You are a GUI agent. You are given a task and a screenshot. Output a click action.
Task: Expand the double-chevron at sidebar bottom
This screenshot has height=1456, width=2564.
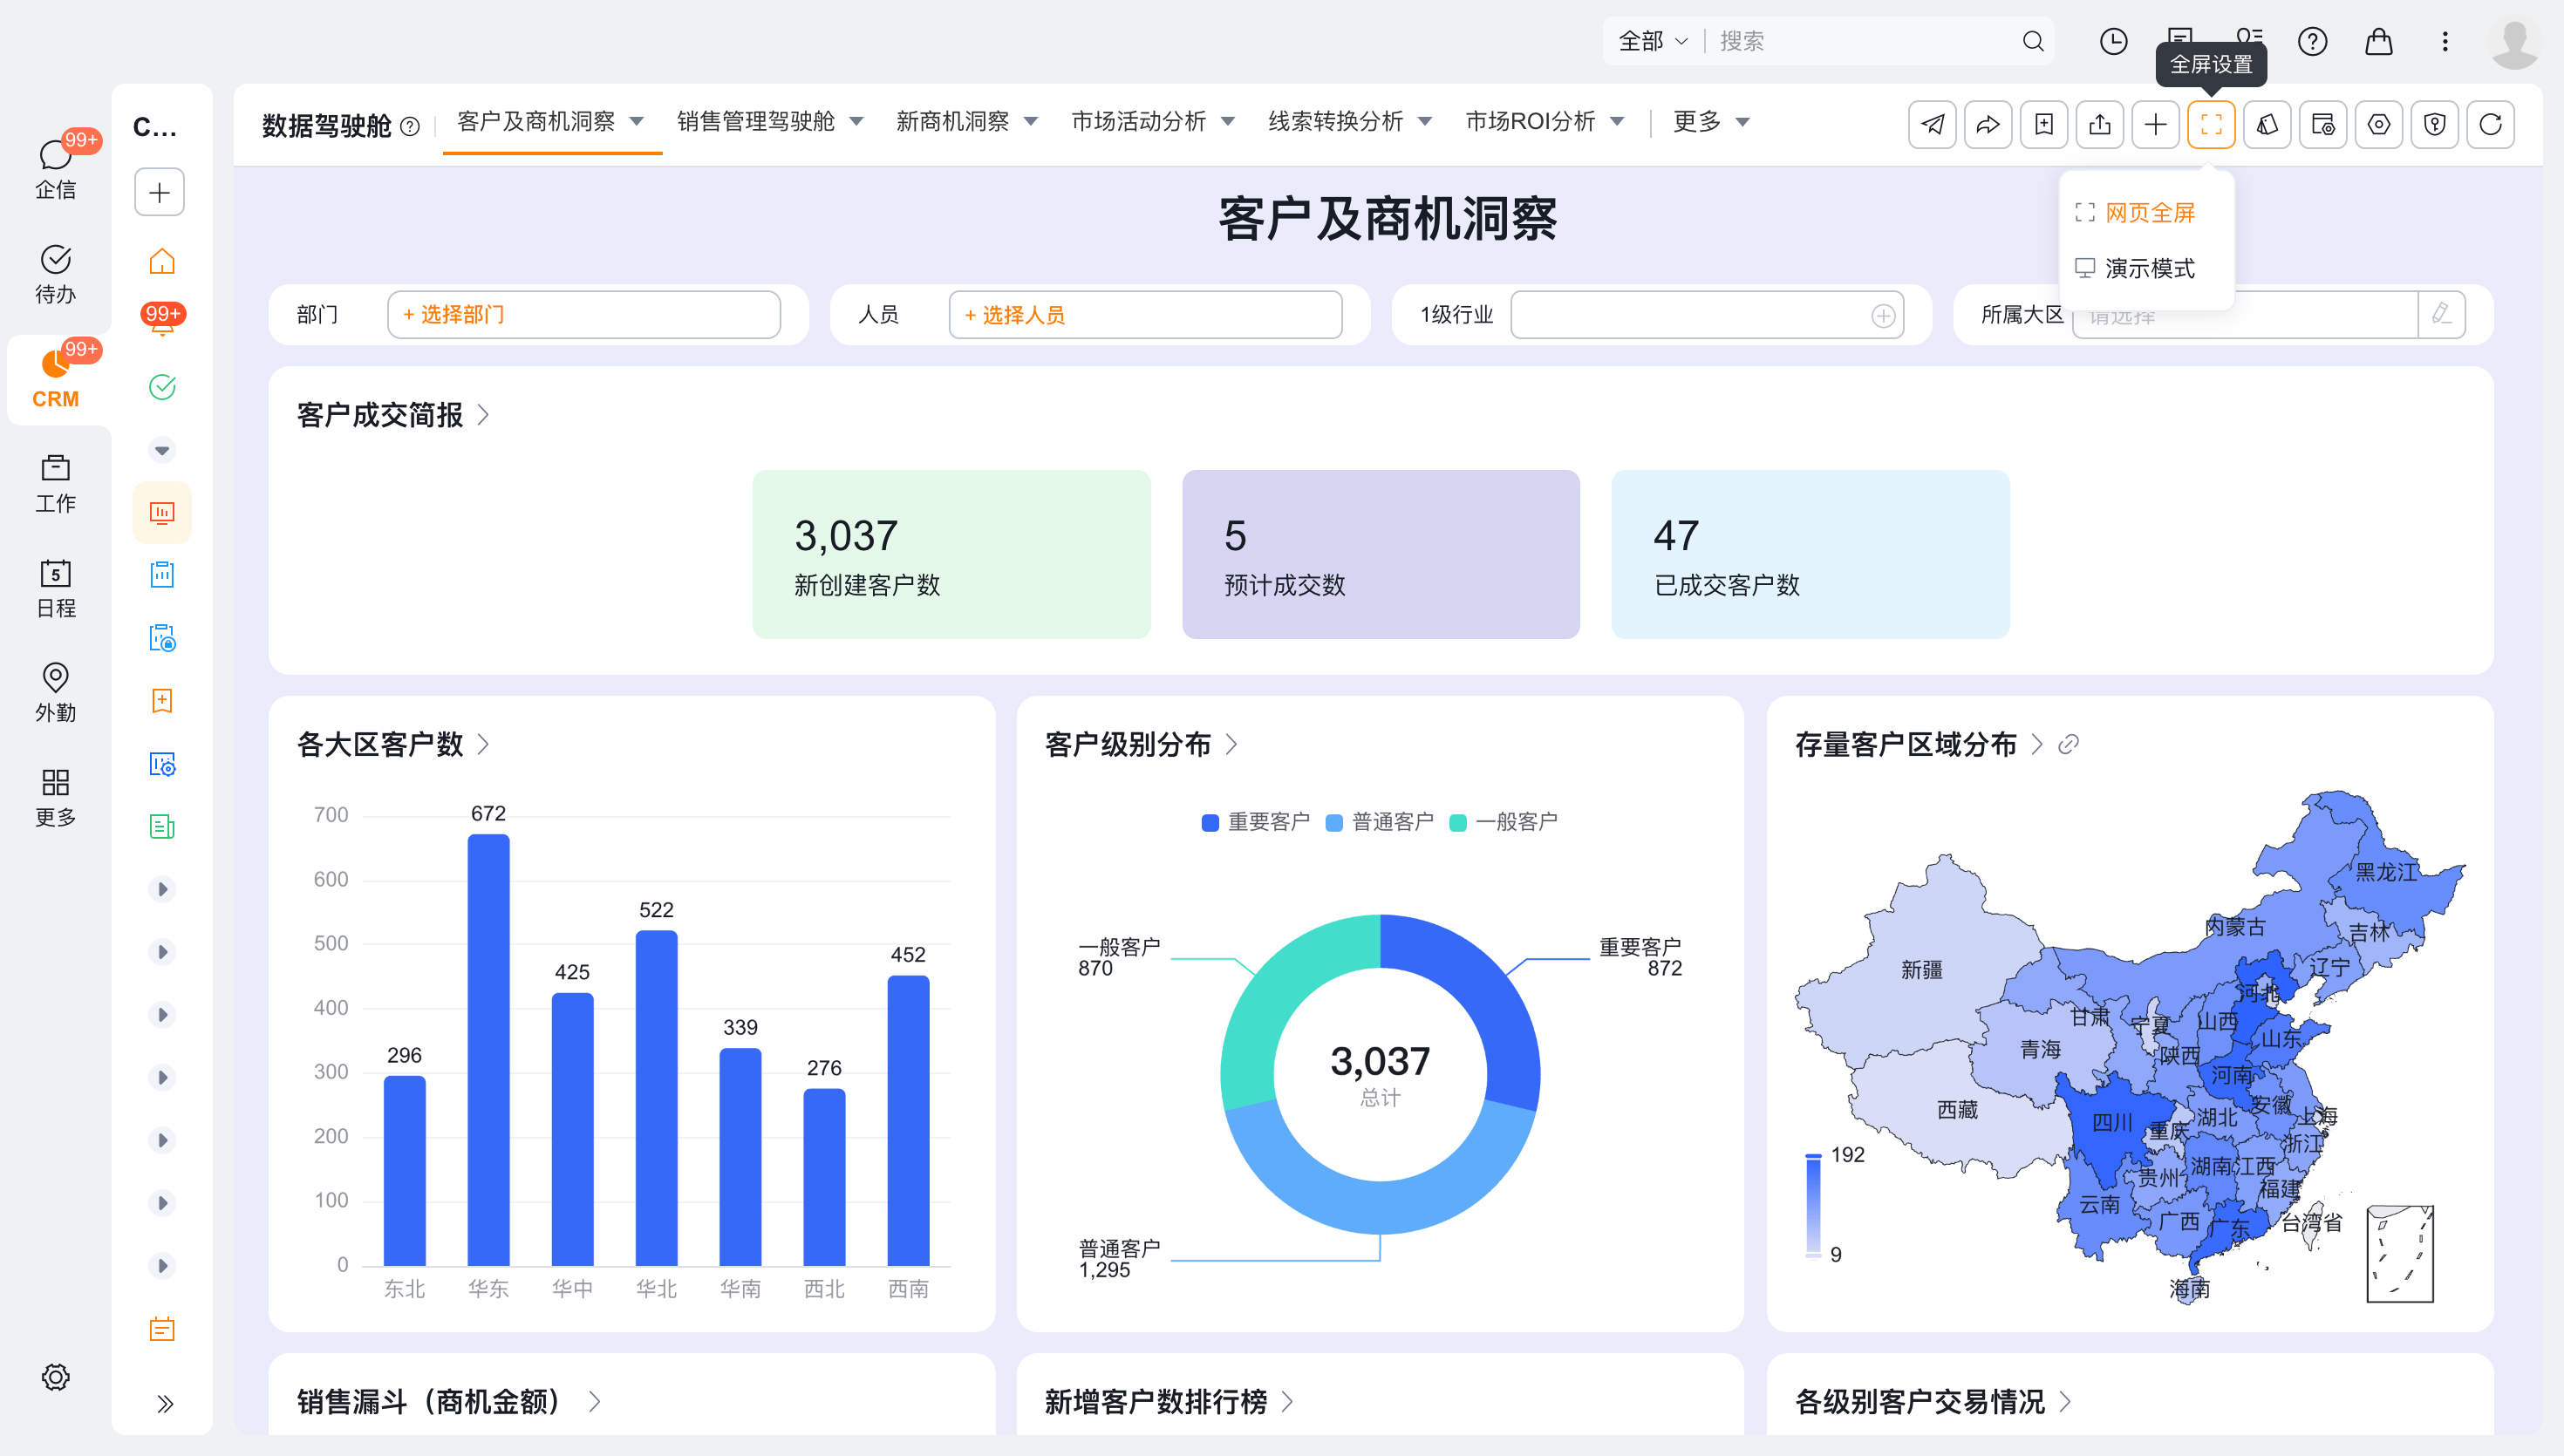(165, 1404)
